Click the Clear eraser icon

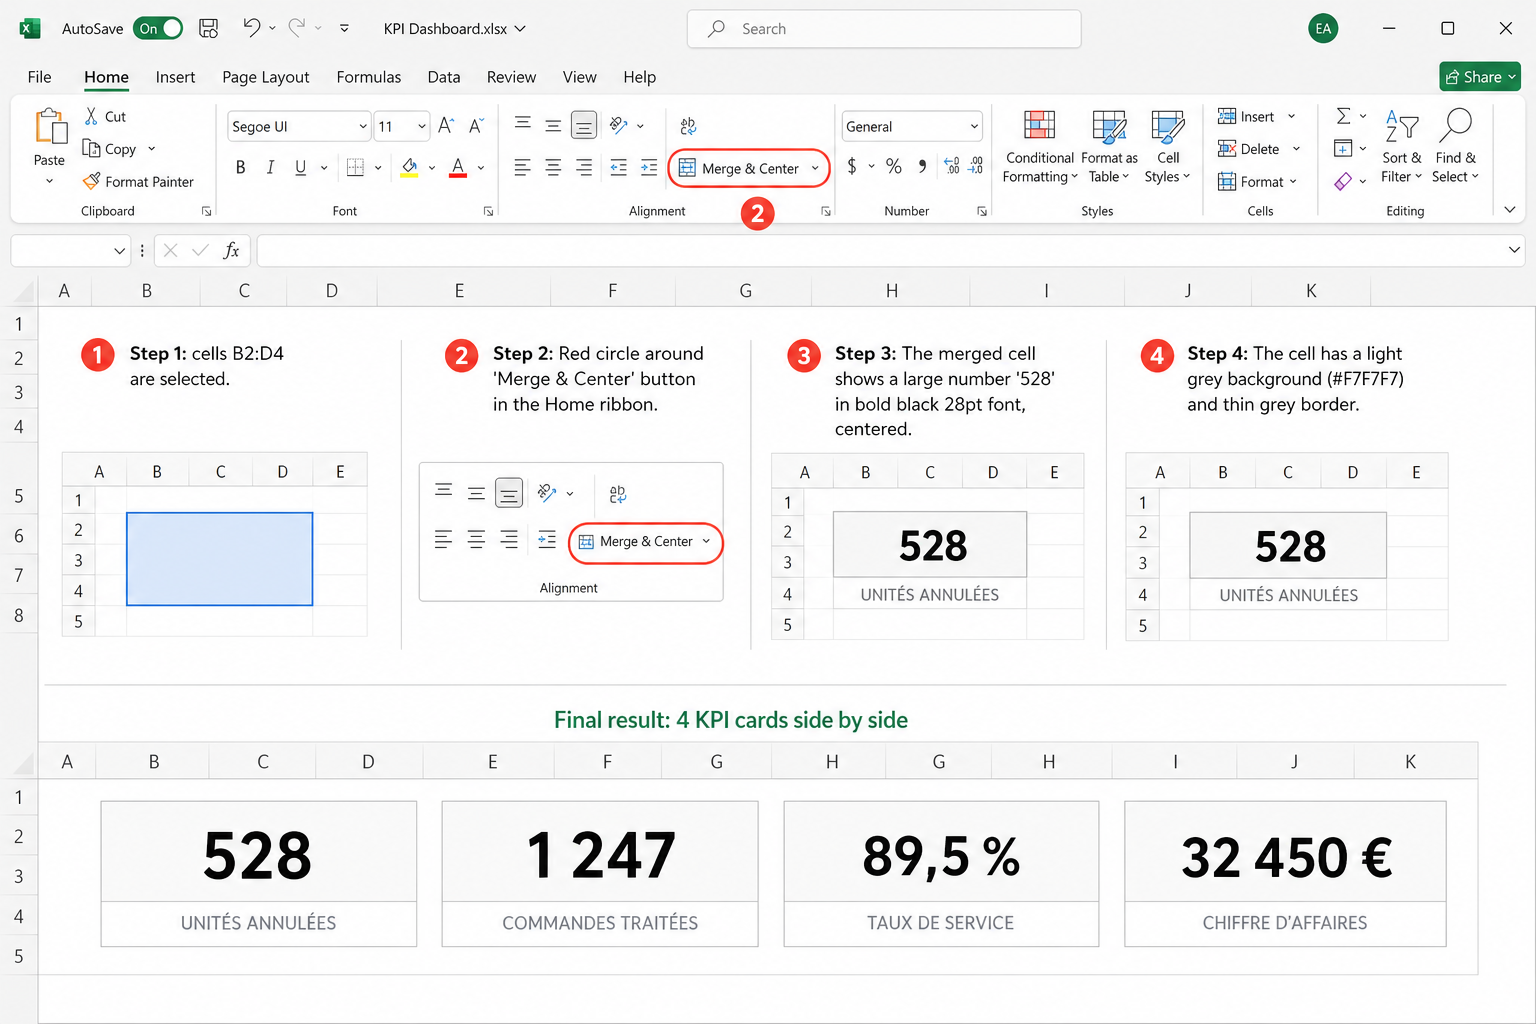[1343, 181]
